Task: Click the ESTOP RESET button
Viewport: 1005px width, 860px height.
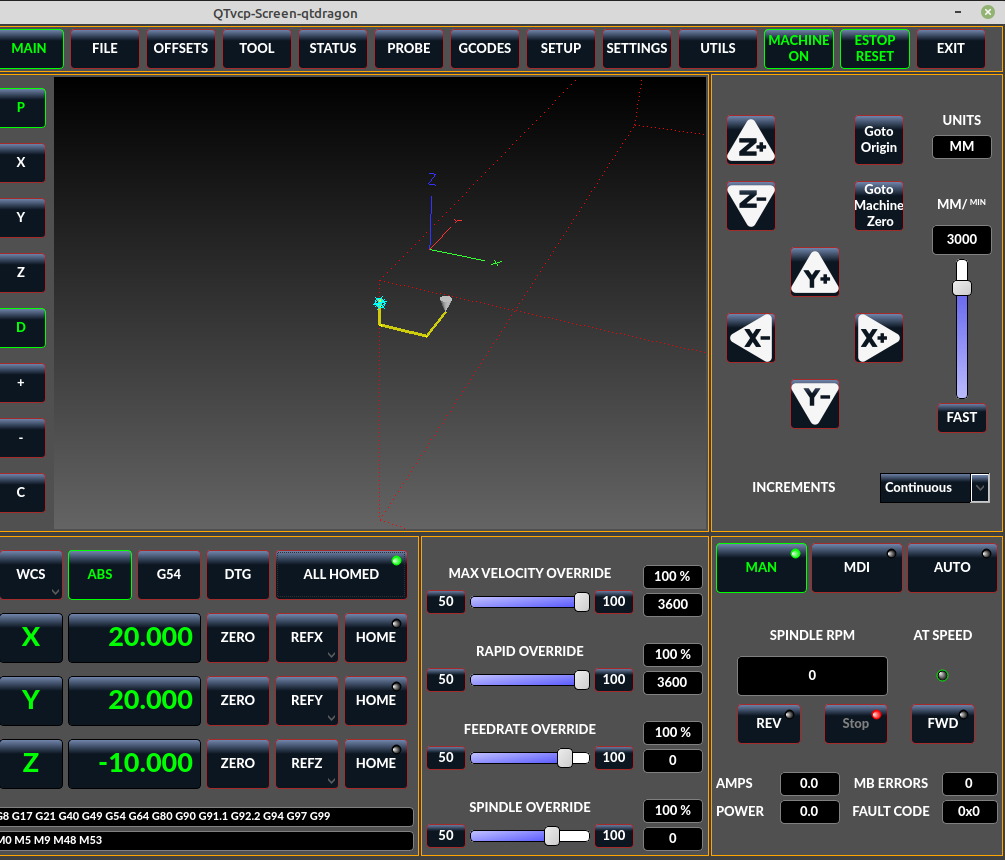Action: pos(875,49)
